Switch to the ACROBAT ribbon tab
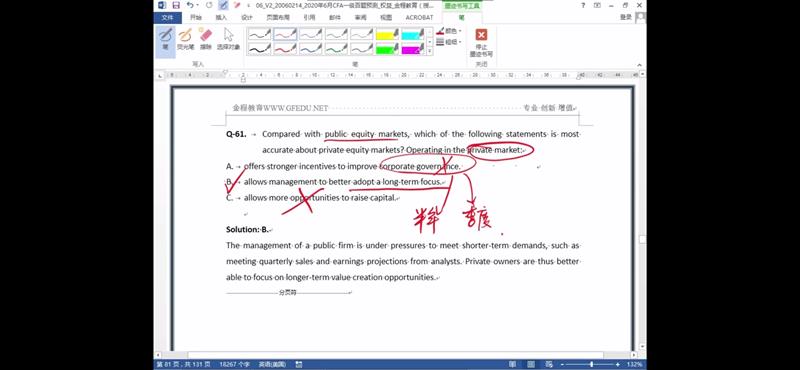Image resolution: width=800 pixels, height=370 pixels. coord(419,17)
